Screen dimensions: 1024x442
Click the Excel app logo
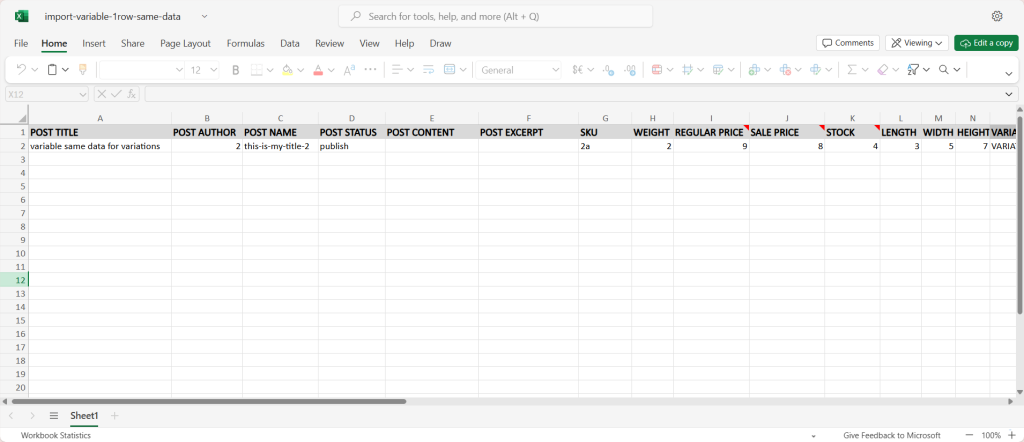[22, 16]
